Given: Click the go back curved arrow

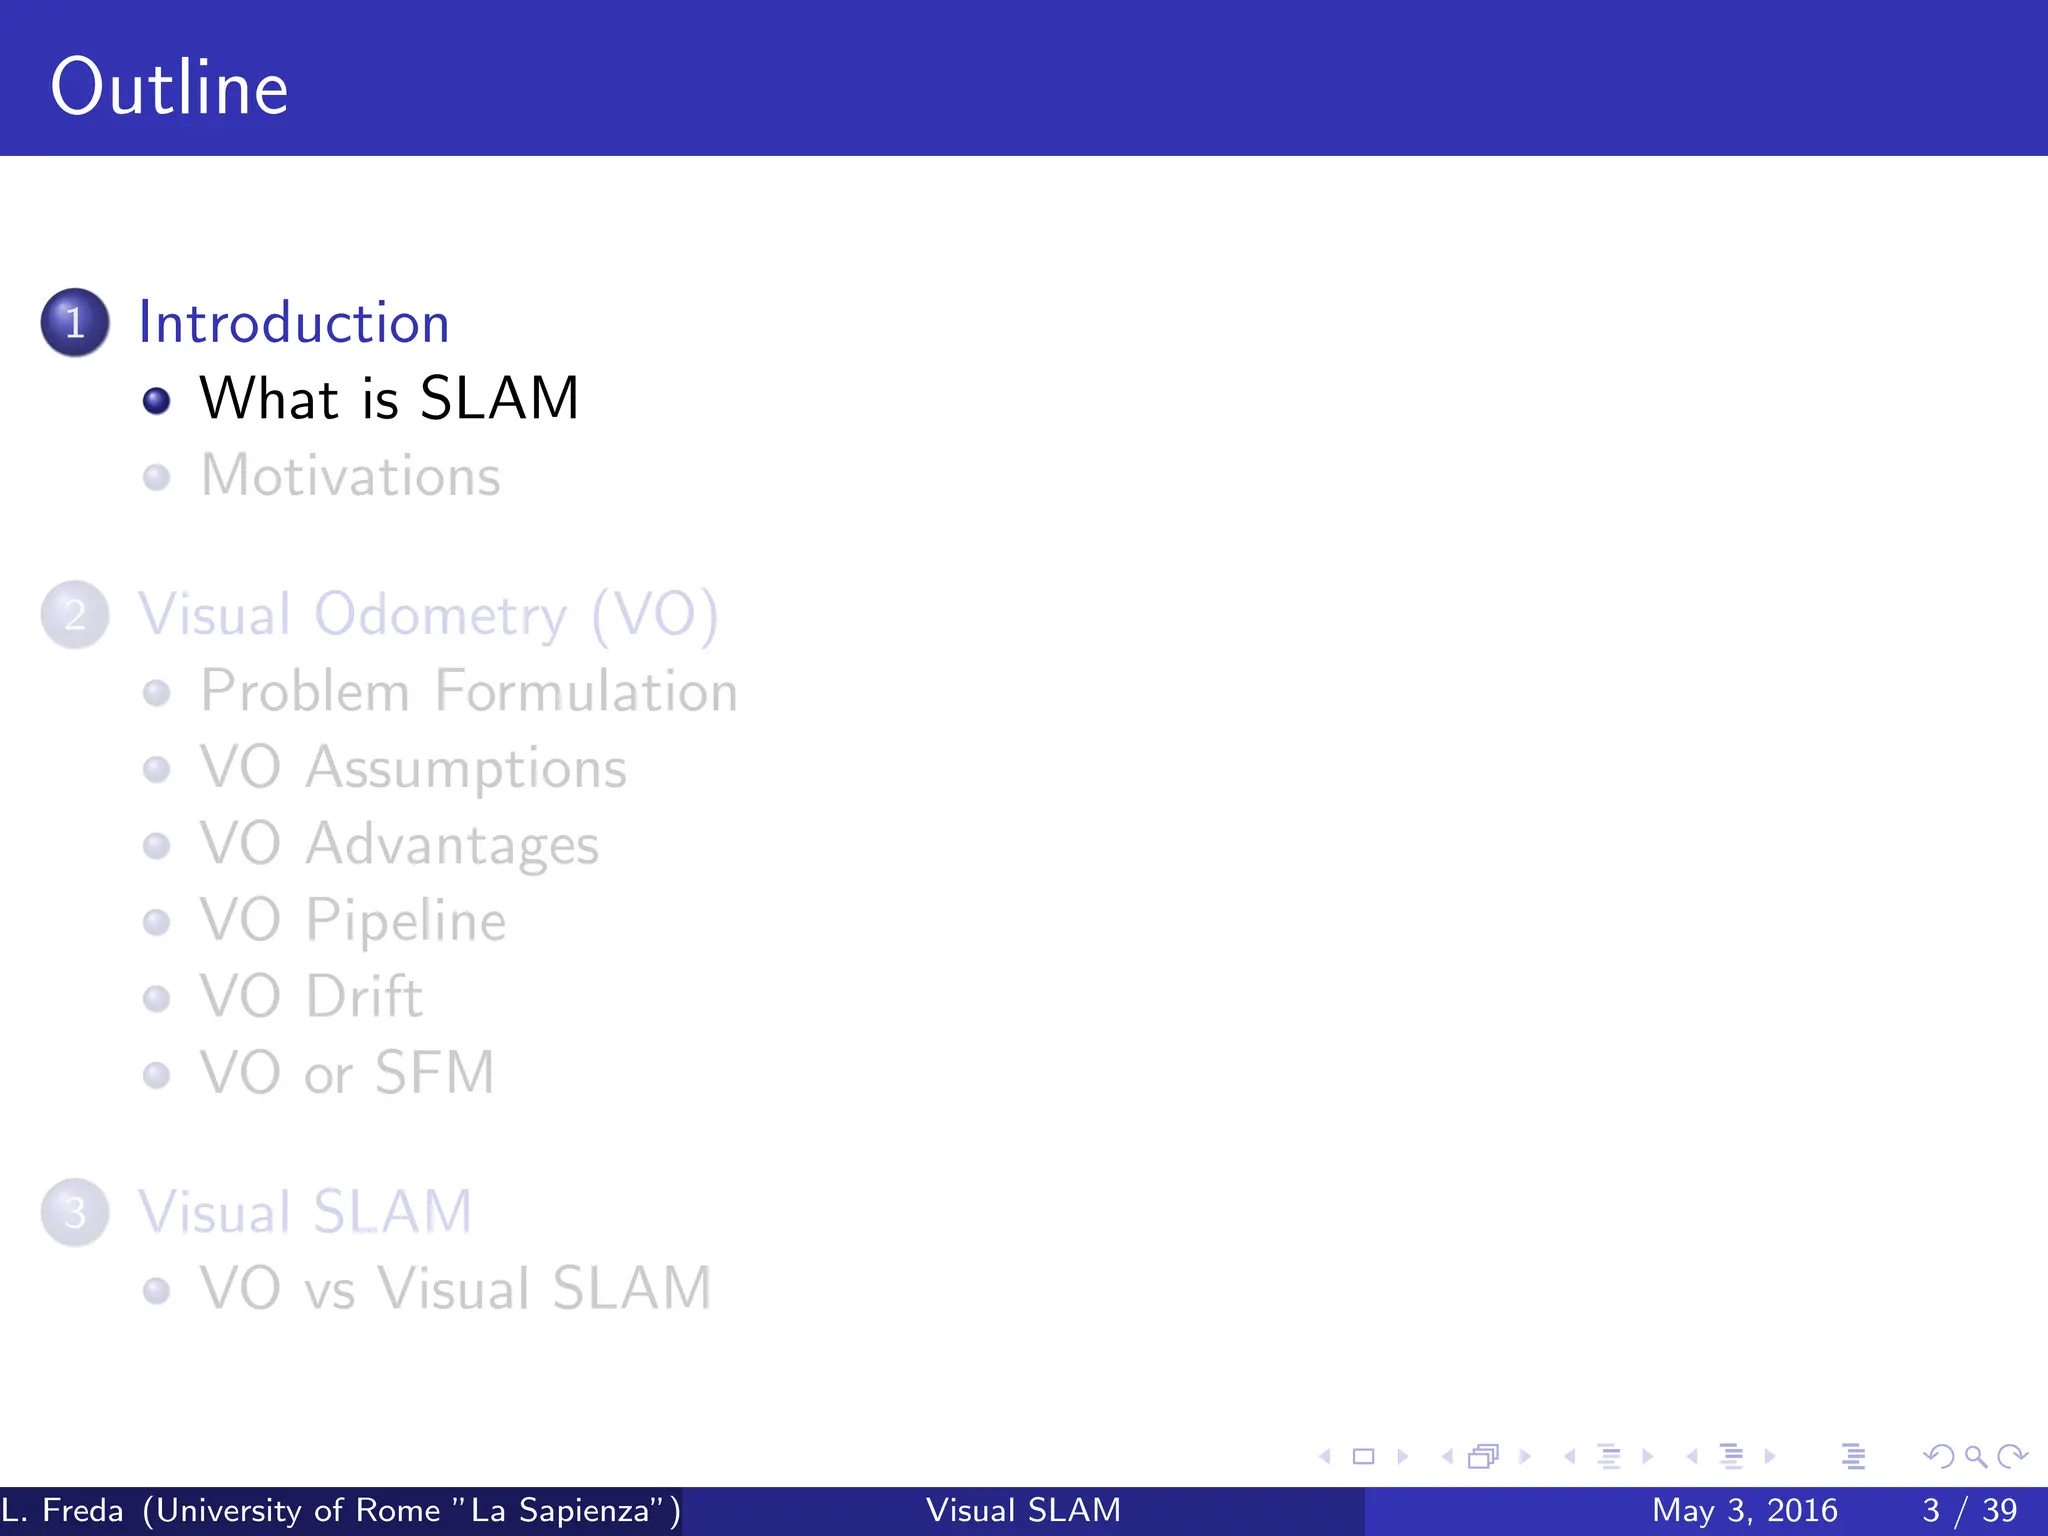Looking at the screenshot, I should pyautogui.click(x=1938, y=1457).
